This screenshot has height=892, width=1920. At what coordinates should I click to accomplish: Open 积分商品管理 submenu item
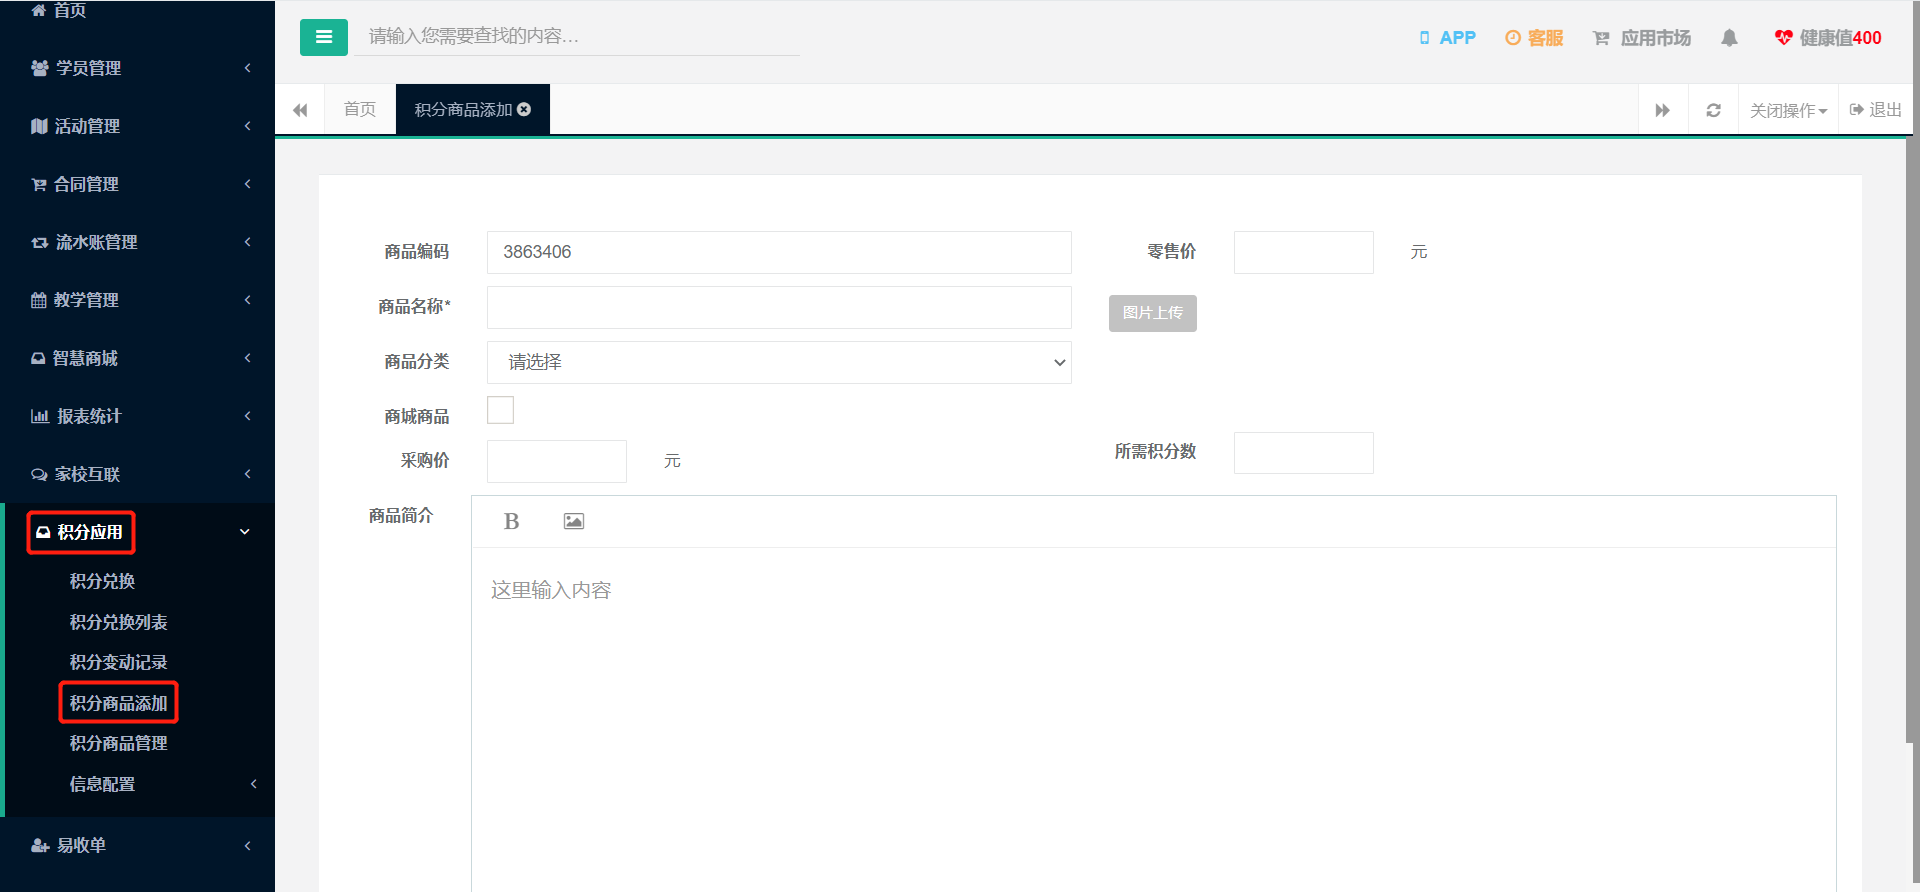pos(118,743)
